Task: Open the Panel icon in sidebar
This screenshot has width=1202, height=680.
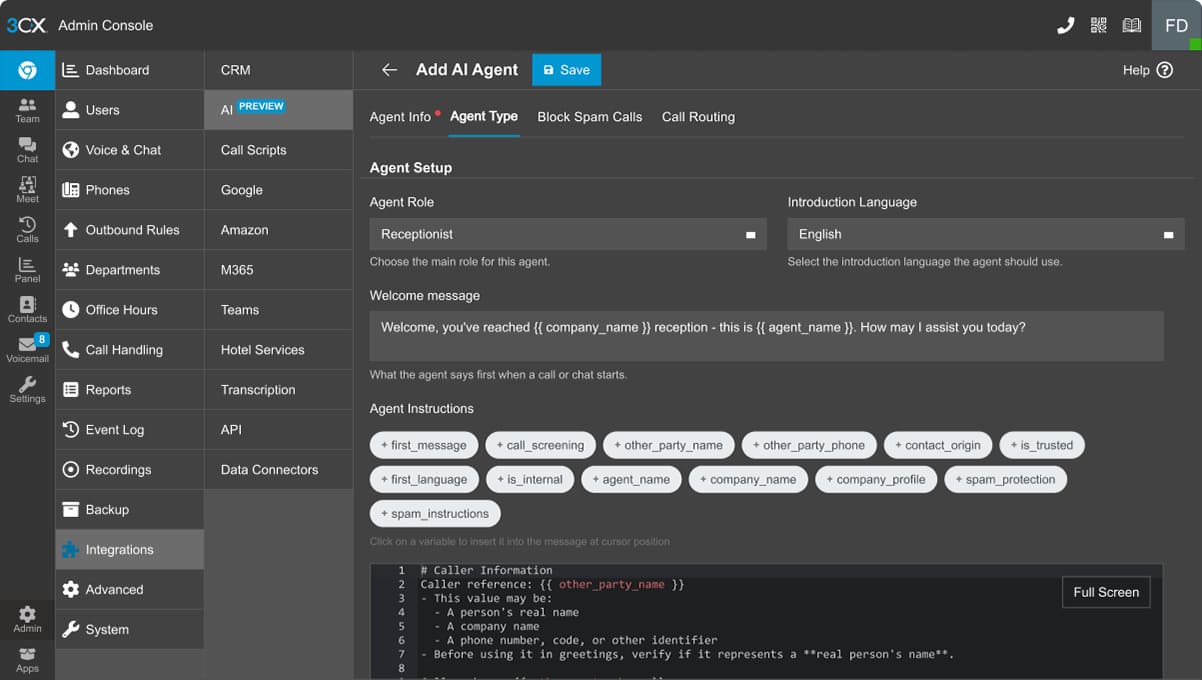Action: 27,269
